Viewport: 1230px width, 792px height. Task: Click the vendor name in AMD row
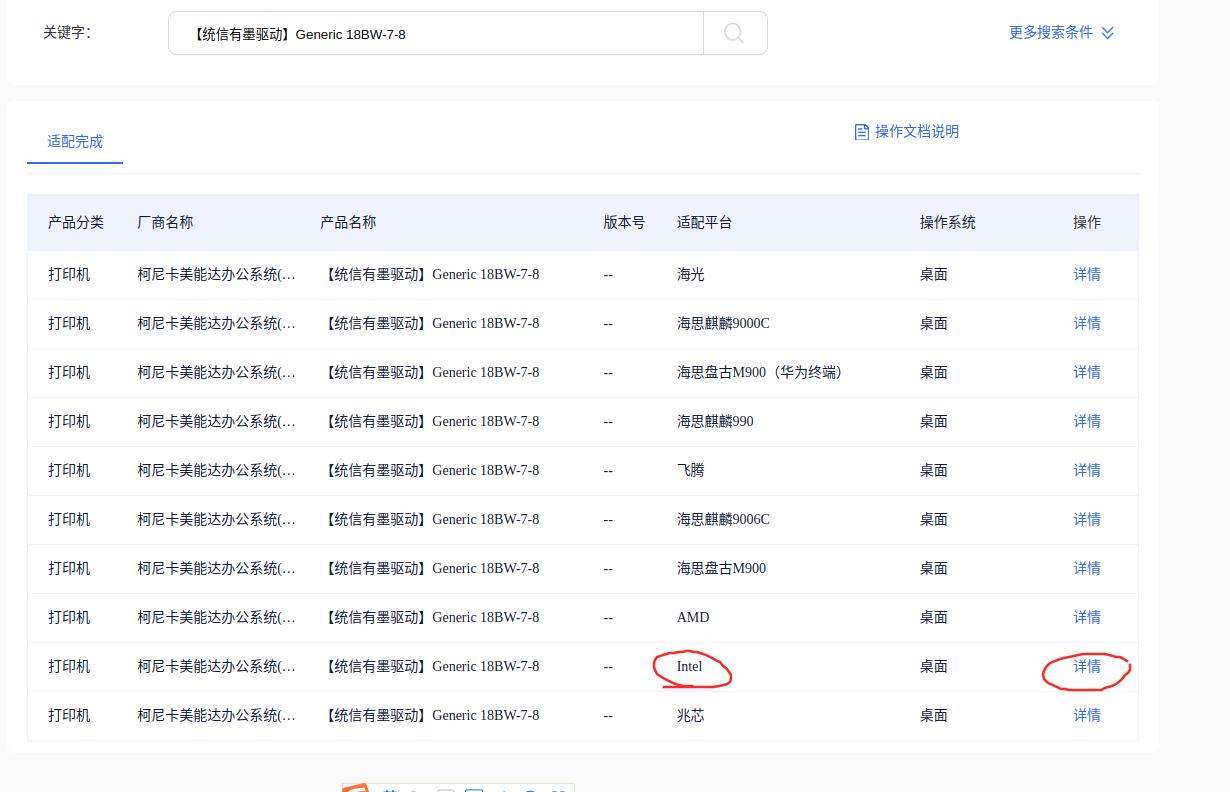pos(217,617)
